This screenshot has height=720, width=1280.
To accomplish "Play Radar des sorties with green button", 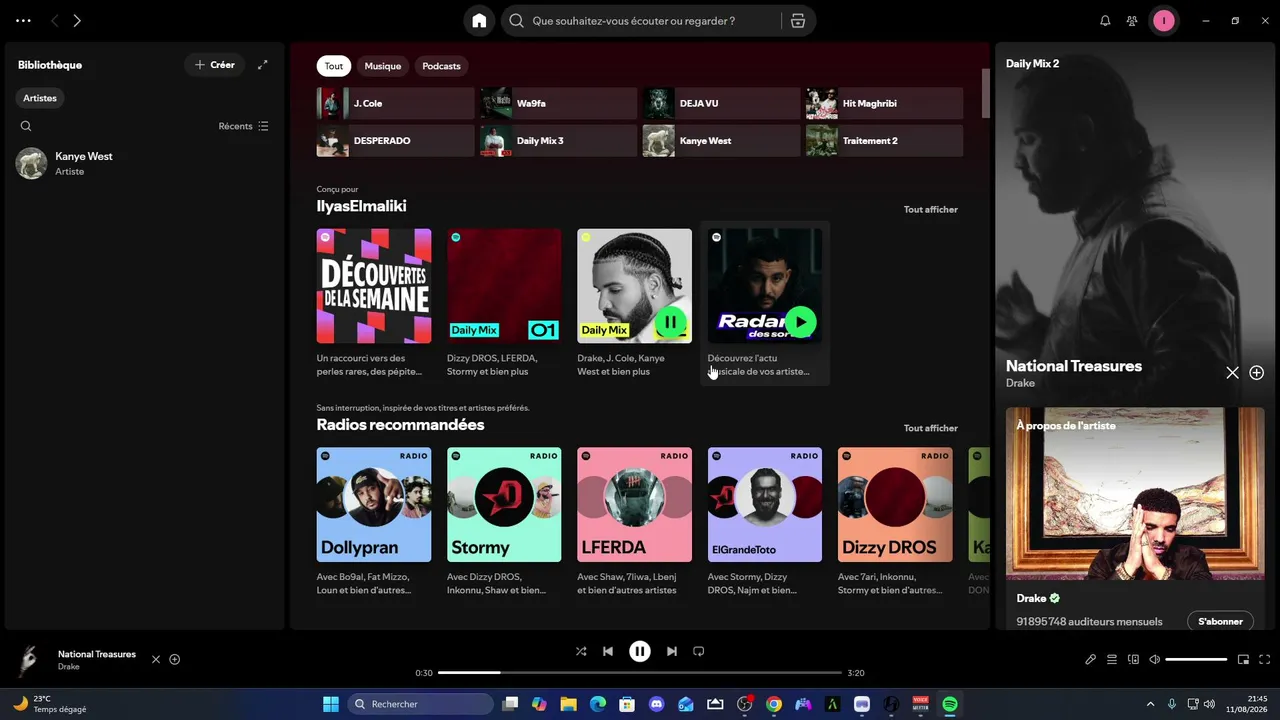I will click(801, 322).
